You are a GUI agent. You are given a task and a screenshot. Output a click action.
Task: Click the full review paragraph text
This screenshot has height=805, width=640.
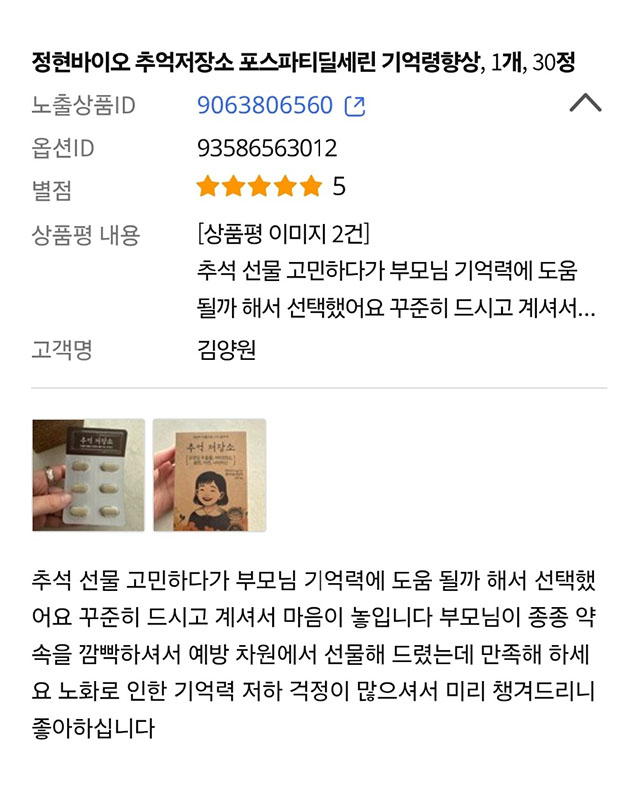coord(313,654)
